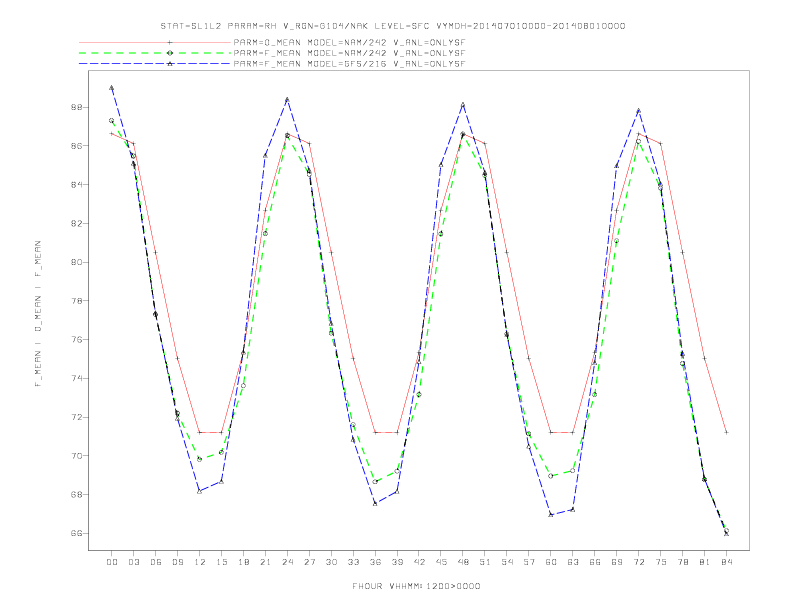Click green NAM circle marker at hour 12
Viewport: 792px width, 612px height.
coord(200,459)
